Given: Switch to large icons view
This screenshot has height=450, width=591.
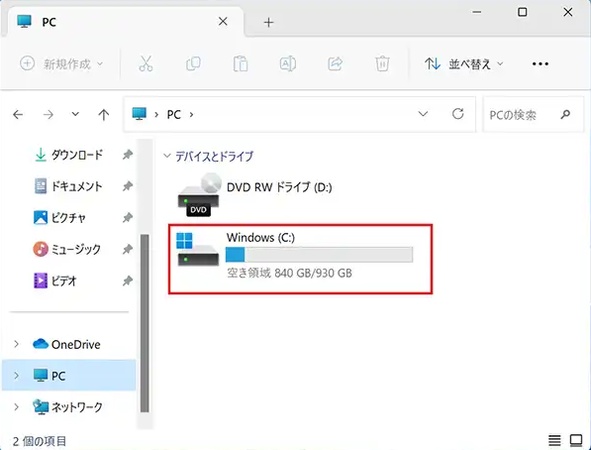Looking at the screenshot, I should pos(576,440).
